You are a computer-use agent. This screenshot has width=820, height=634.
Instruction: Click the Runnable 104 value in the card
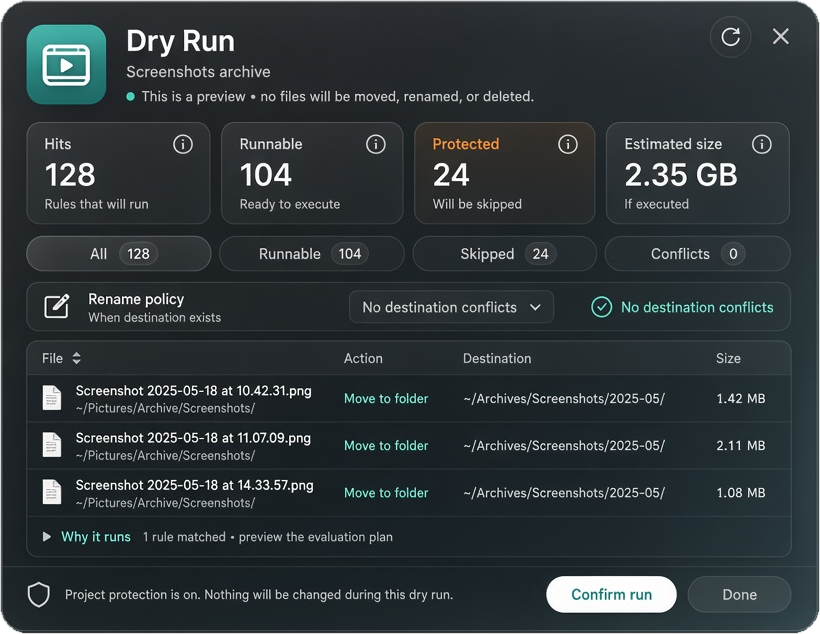[266, 175]
